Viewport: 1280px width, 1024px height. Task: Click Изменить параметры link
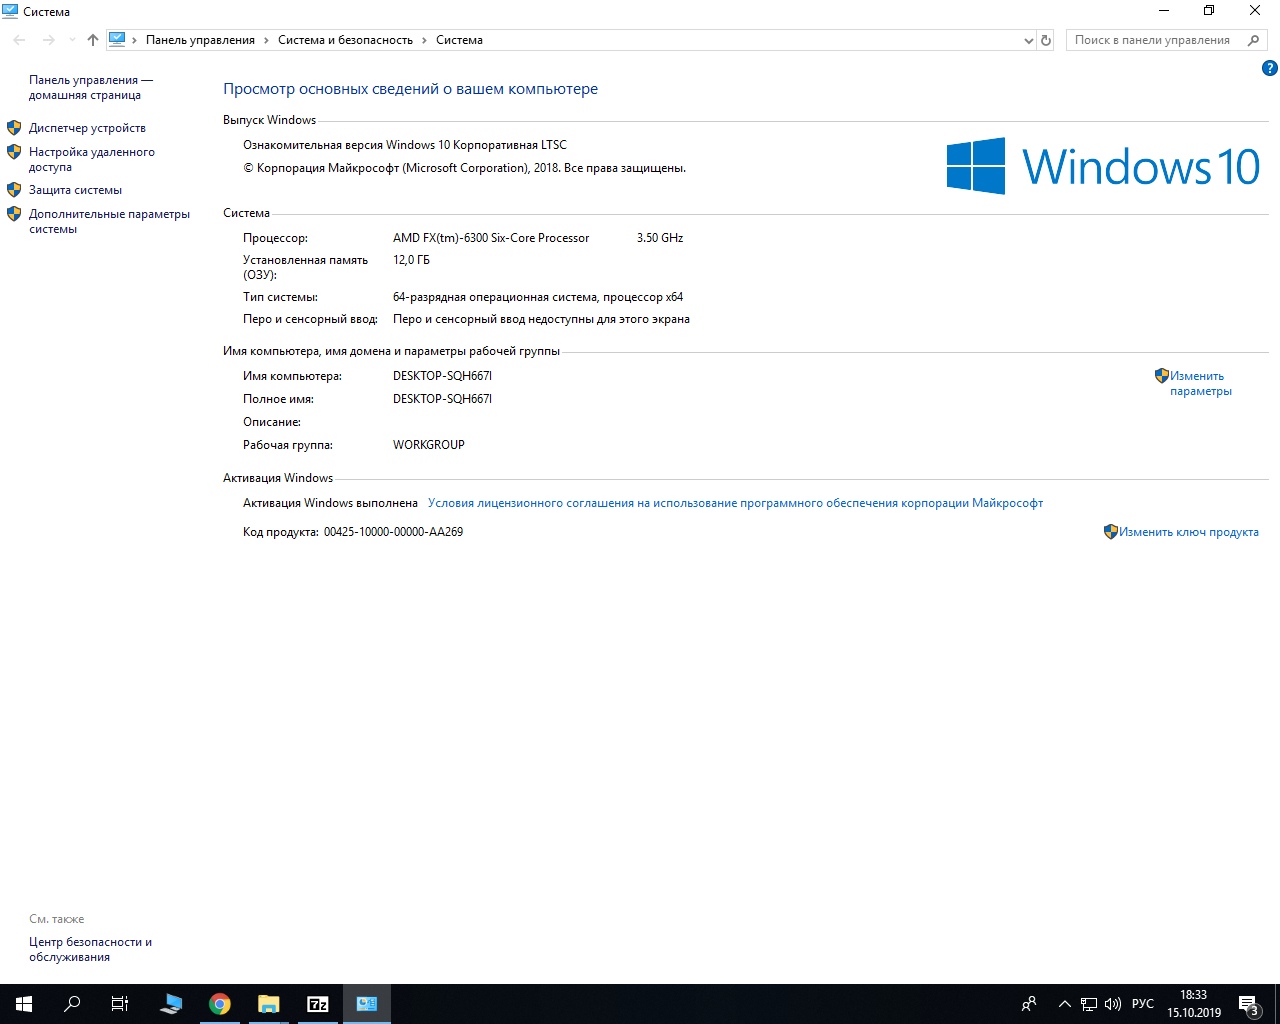tap(1201, 383)
